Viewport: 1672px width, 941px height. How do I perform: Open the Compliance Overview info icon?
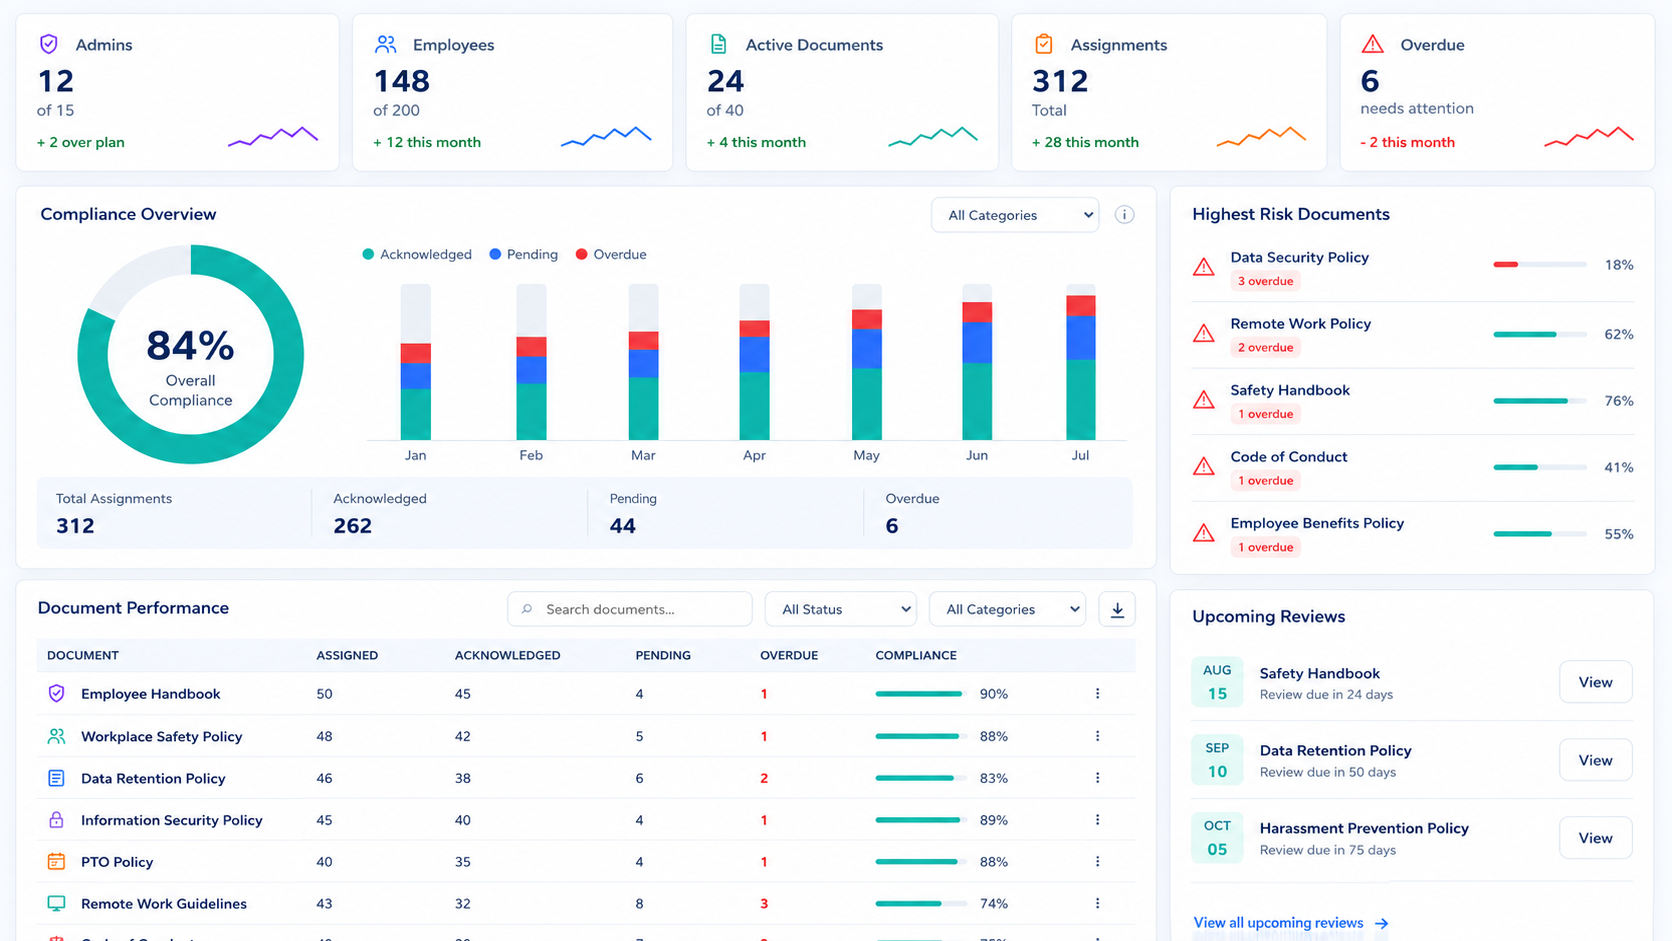[1124, 215]
